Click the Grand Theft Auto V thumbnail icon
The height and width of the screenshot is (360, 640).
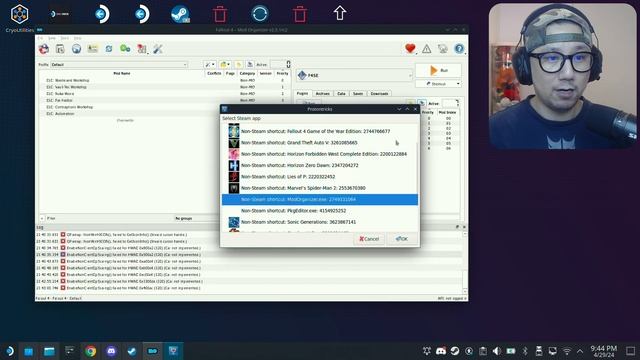coord(234,143)
